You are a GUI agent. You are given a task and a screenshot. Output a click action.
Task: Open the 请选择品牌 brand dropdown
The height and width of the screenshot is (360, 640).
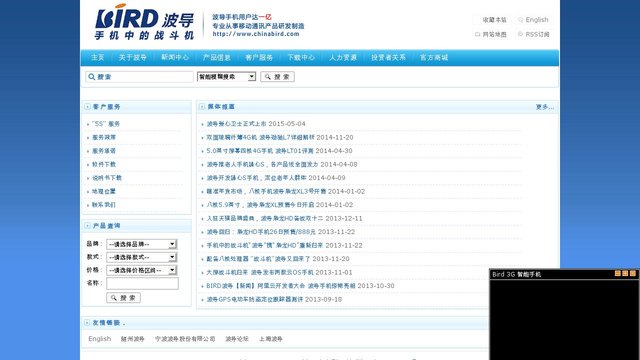point(142,244)
